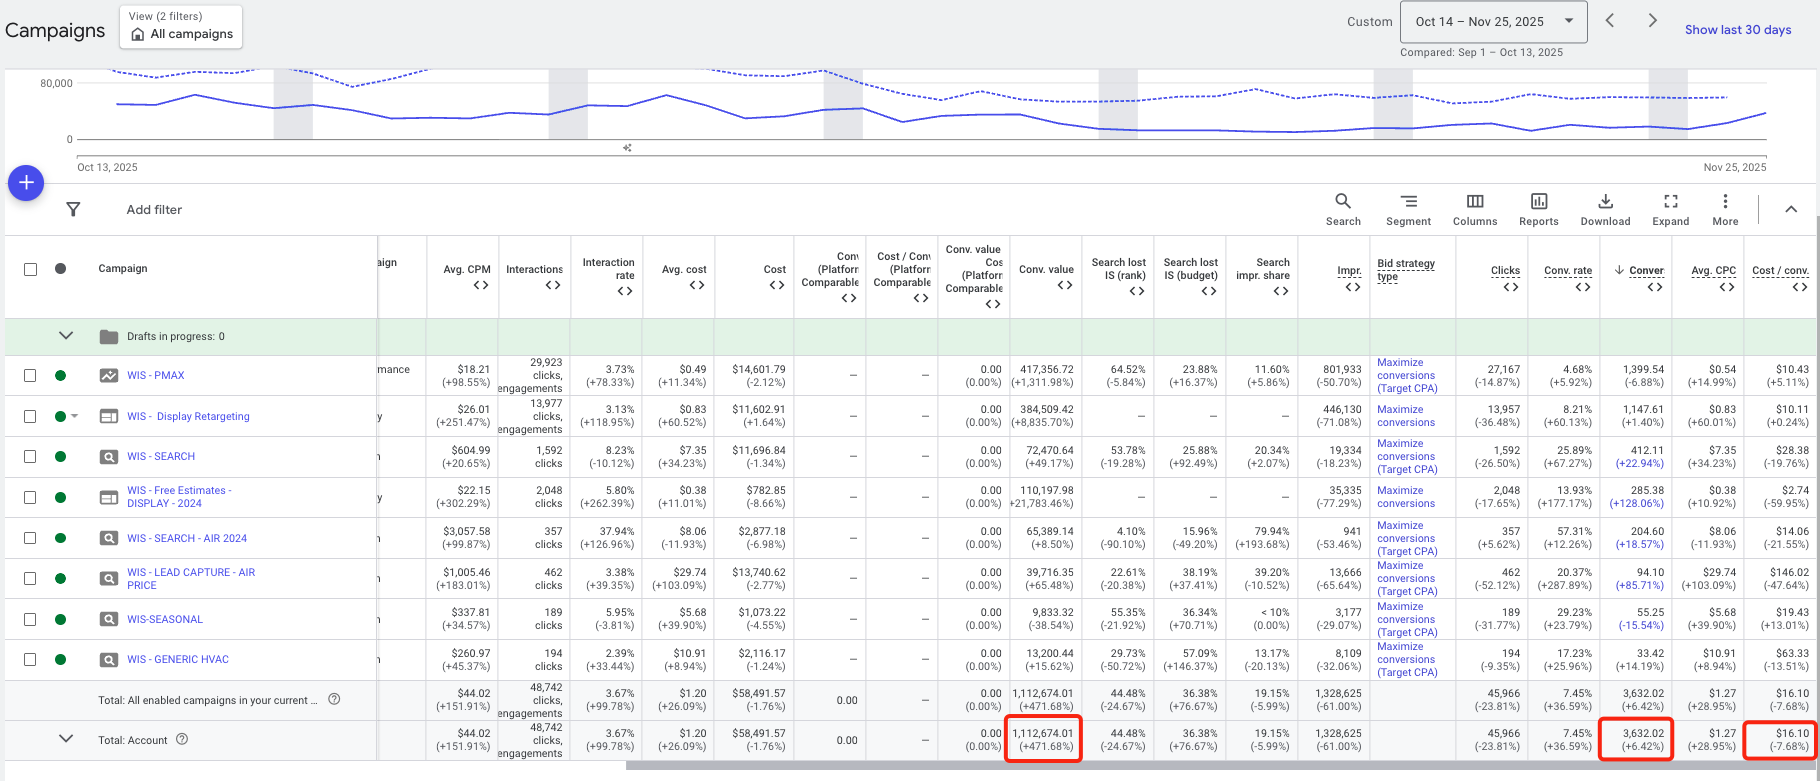Collapse the Drafts in progress row
This screenshot has width=1820, height=781.
[66, 336]
